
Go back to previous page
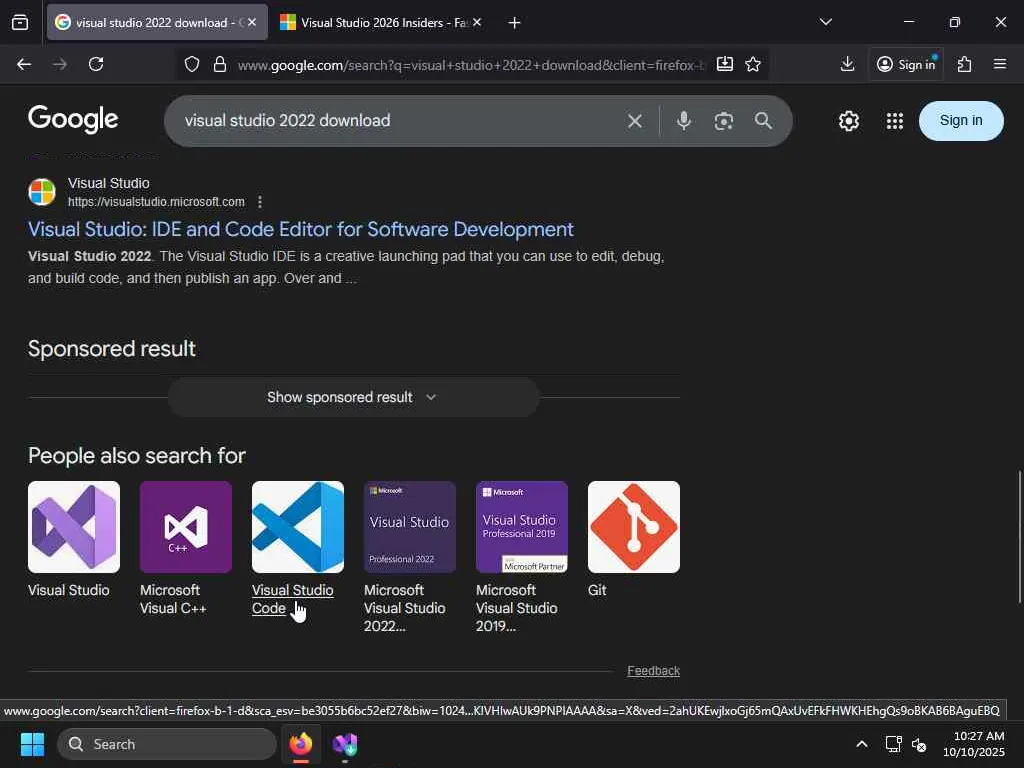click(x=24, y=64)
